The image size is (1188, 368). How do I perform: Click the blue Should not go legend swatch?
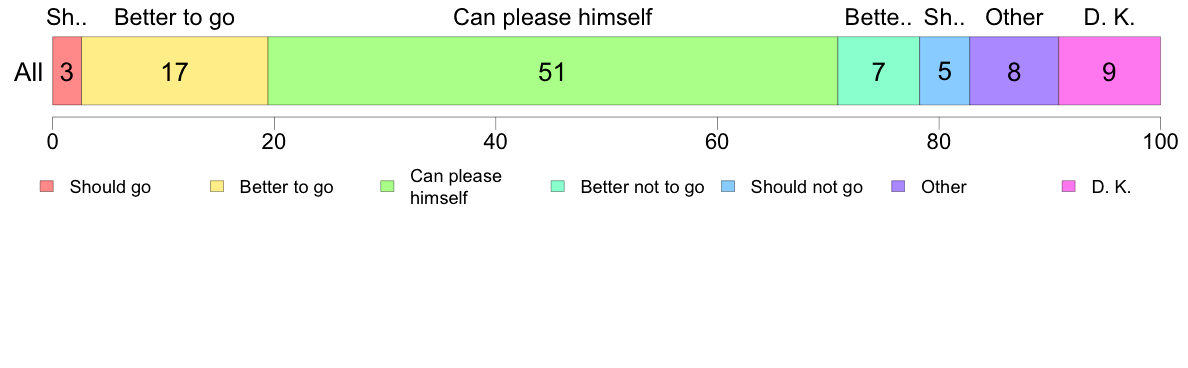[x=728, y=187]
